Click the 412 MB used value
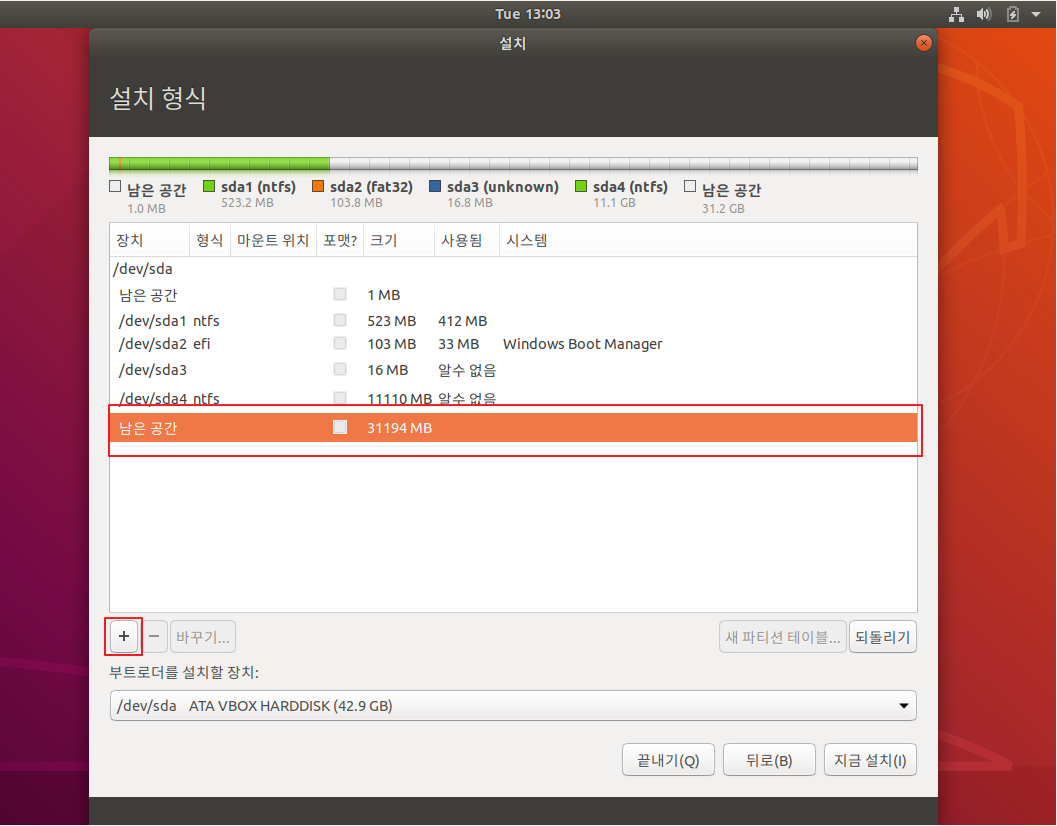Screen dimensions: 1057x826 (462, 321)
